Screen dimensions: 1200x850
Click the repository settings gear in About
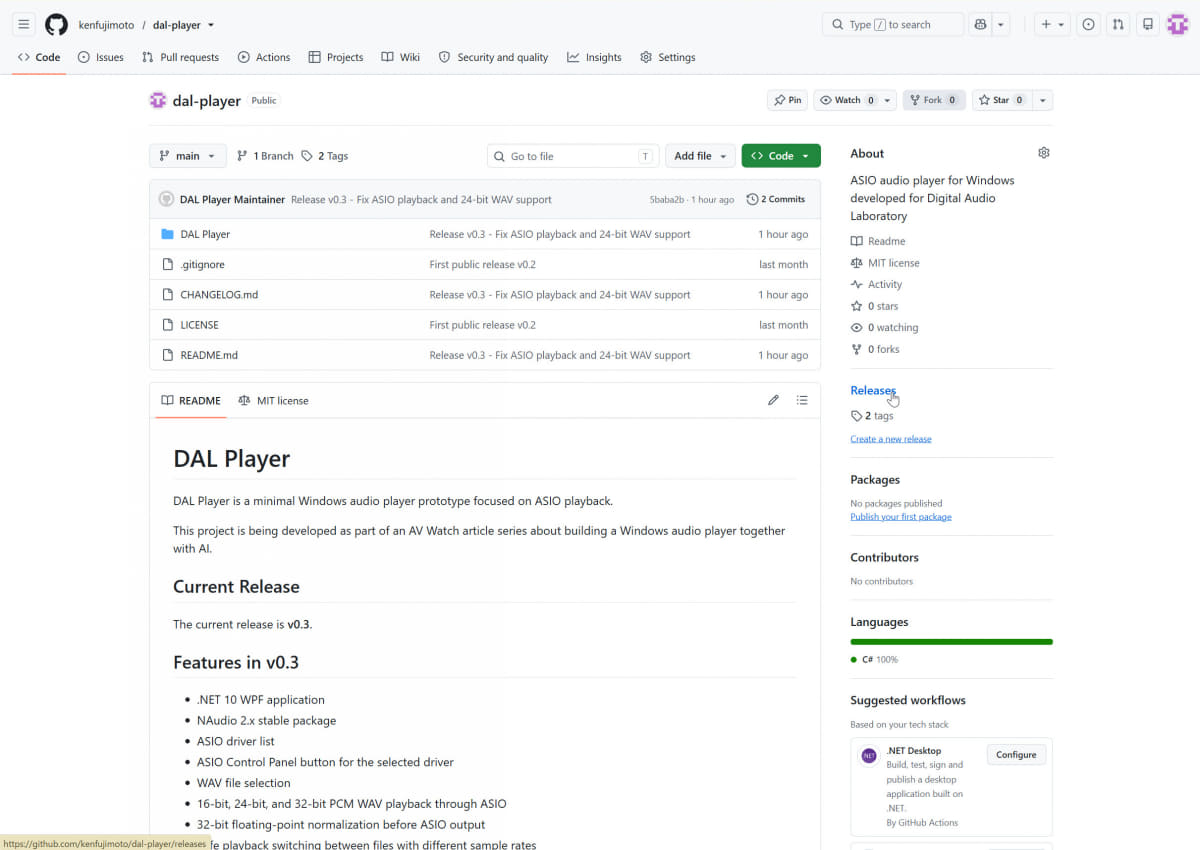[1044, 153]
